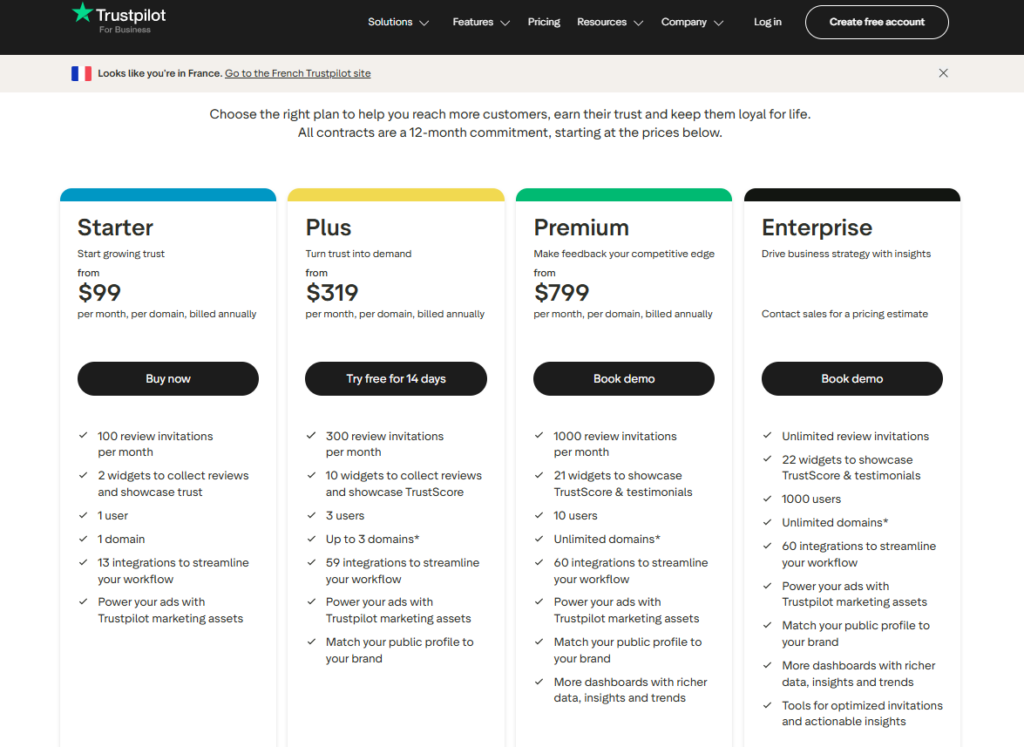Click Try free for 14 days

(396, 379)
